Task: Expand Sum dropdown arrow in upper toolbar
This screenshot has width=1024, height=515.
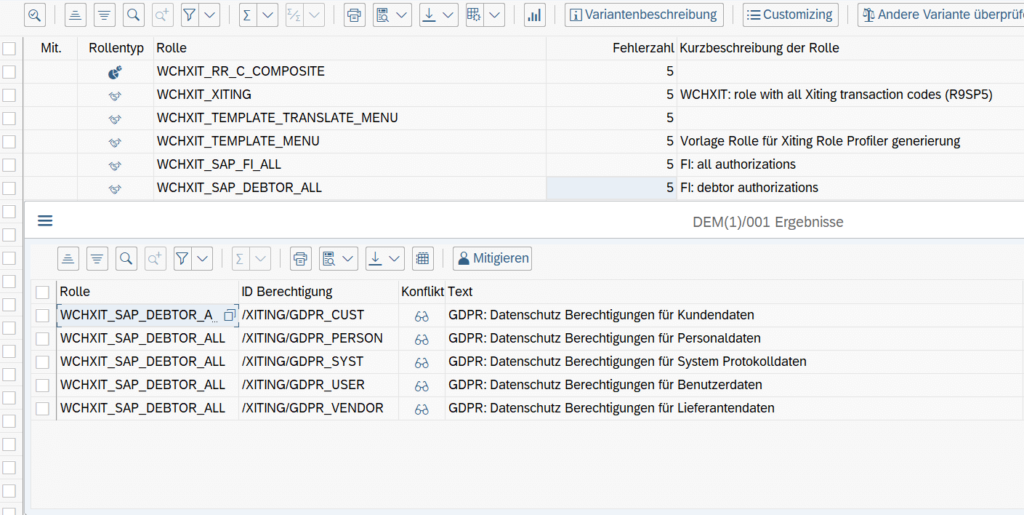Action: point(267,14)
